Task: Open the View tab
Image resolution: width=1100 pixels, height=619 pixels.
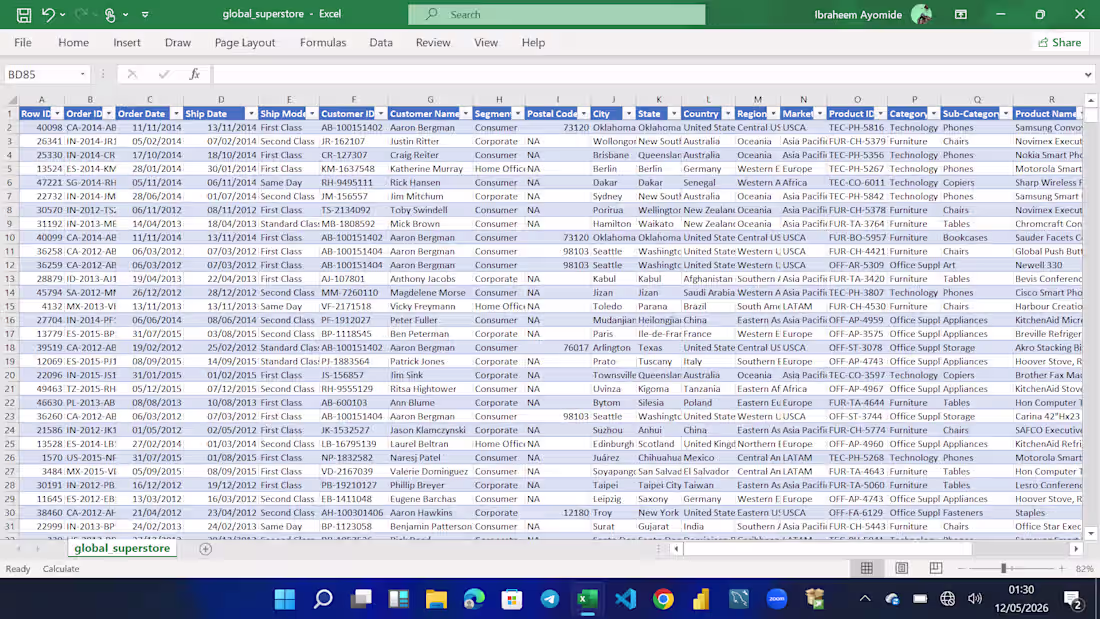Action: click(x=485, y=42)
